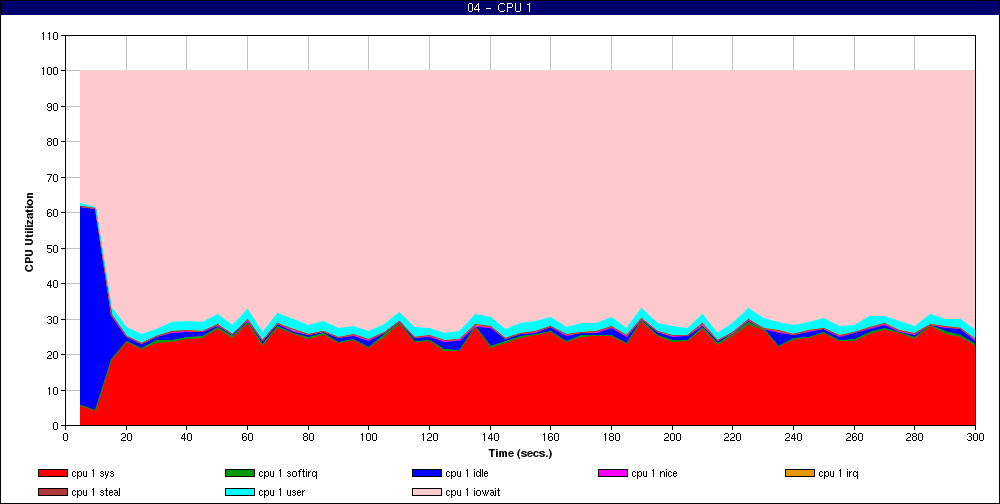This screenshot has width=1000, height=504.
Task: Click the cyan cpu 1 user legend swatch
Action: pos(239,493)
